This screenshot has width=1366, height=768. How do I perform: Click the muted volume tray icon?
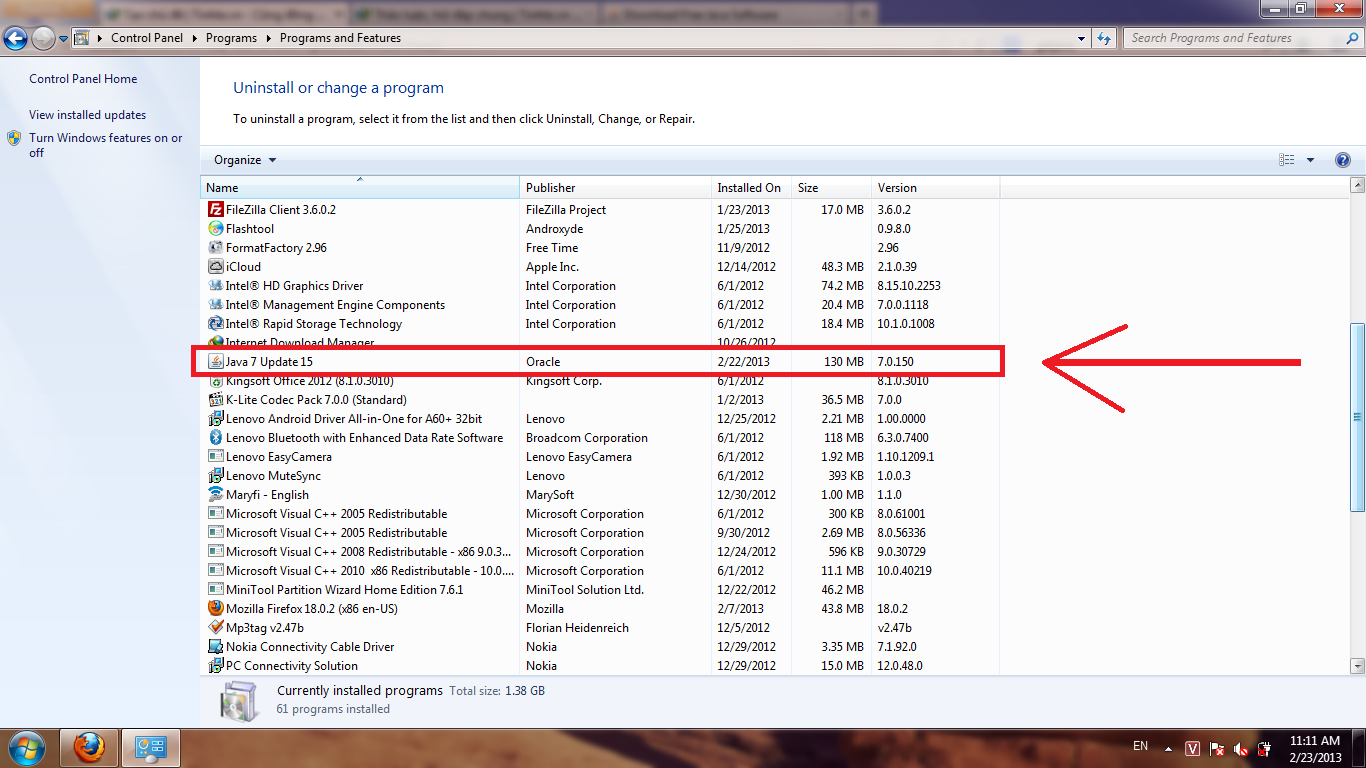coord(1241,748)
